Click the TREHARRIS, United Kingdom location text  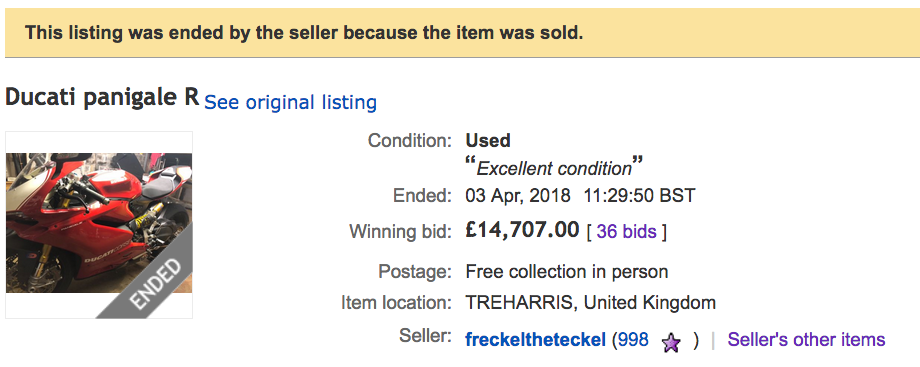tap(590, 303)
